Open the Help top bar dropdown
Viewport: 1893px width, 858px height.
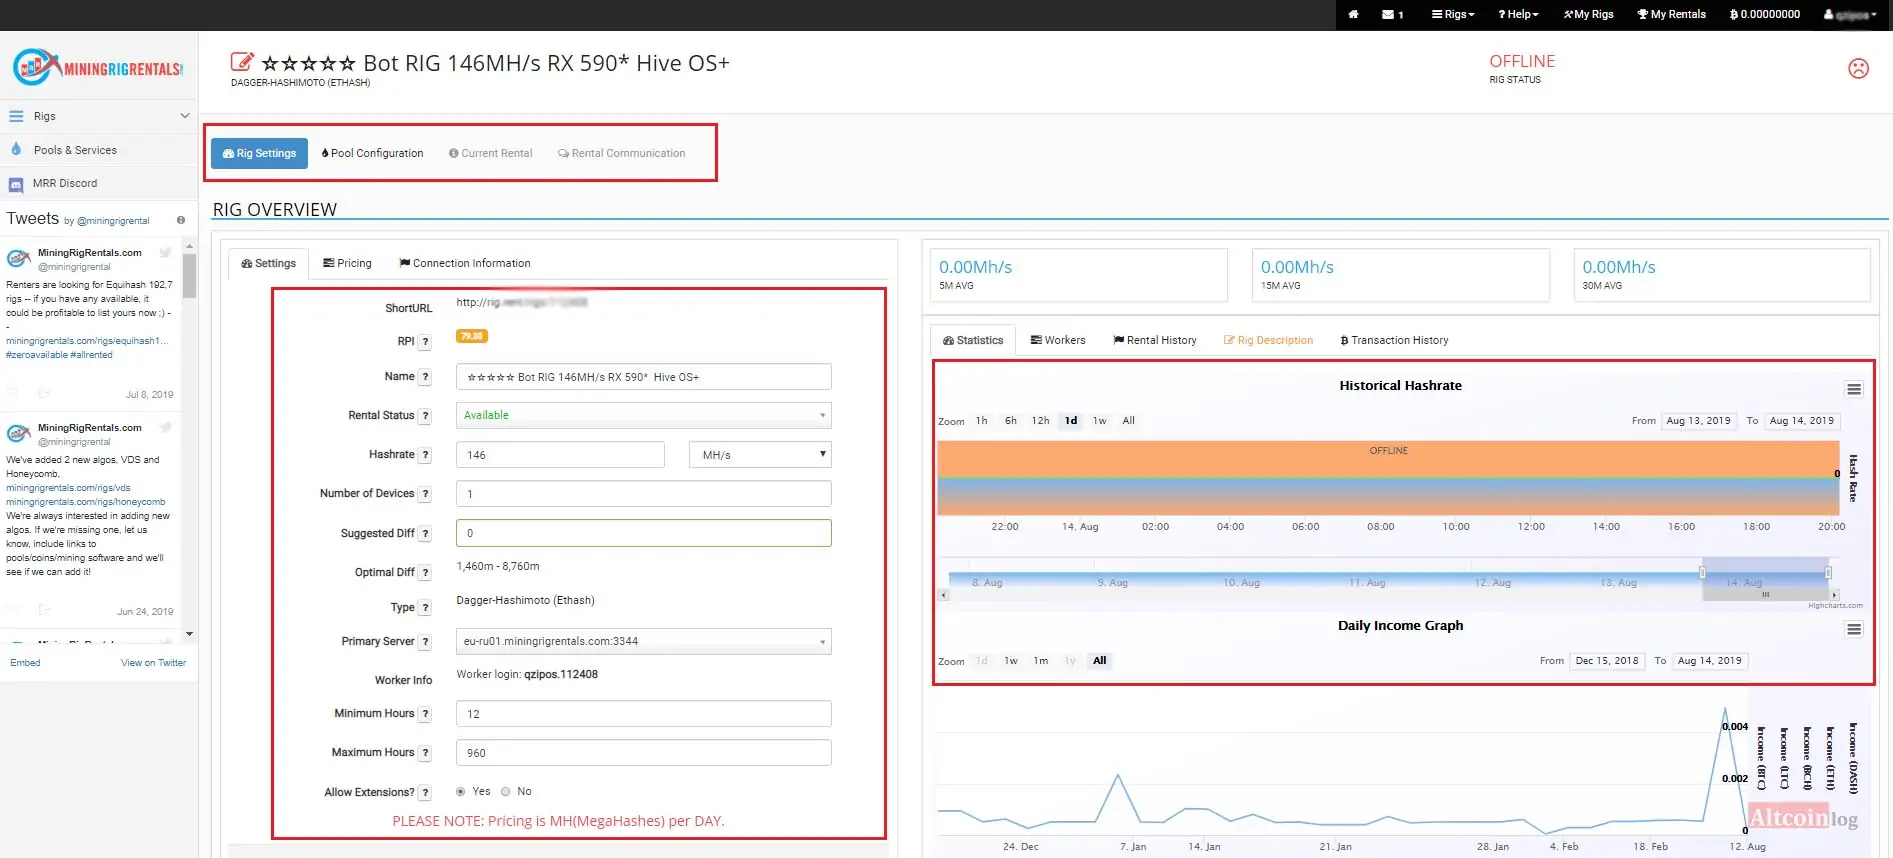[1518, 14]
